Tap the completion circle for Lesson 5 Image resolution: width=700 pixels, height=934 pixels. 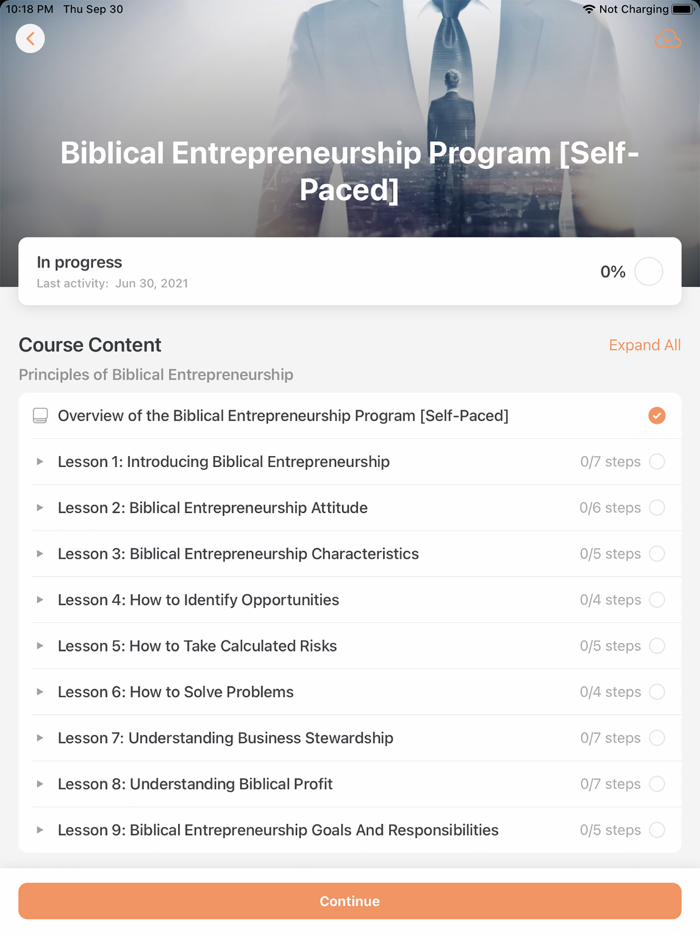coord(657,645)
